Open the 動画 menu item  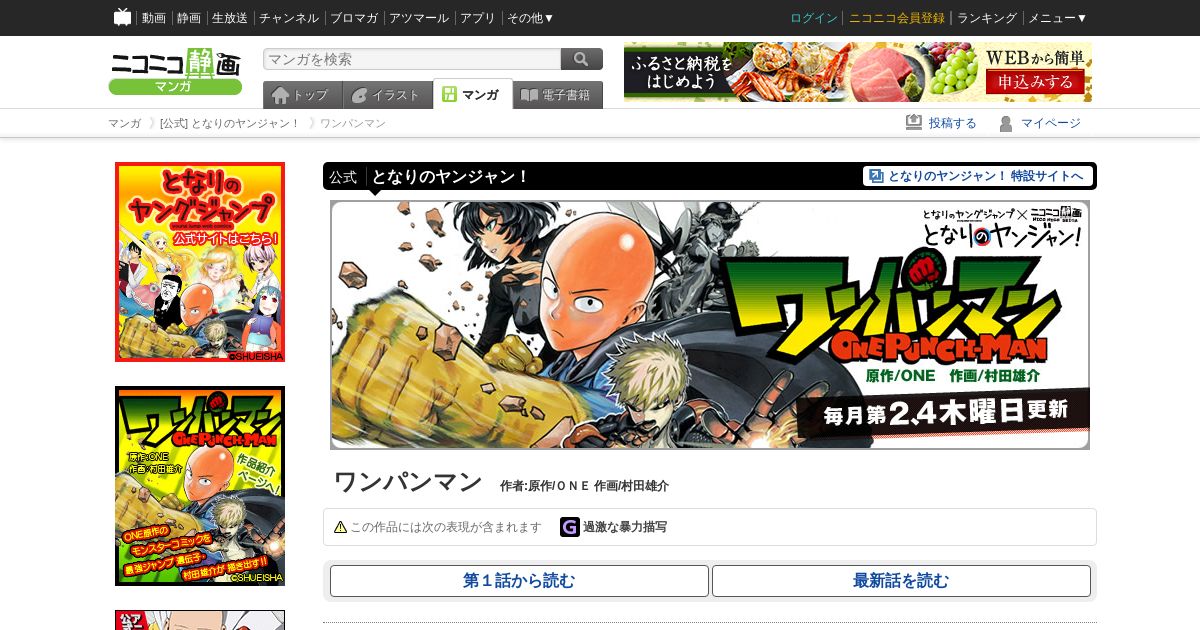[153, 18]
